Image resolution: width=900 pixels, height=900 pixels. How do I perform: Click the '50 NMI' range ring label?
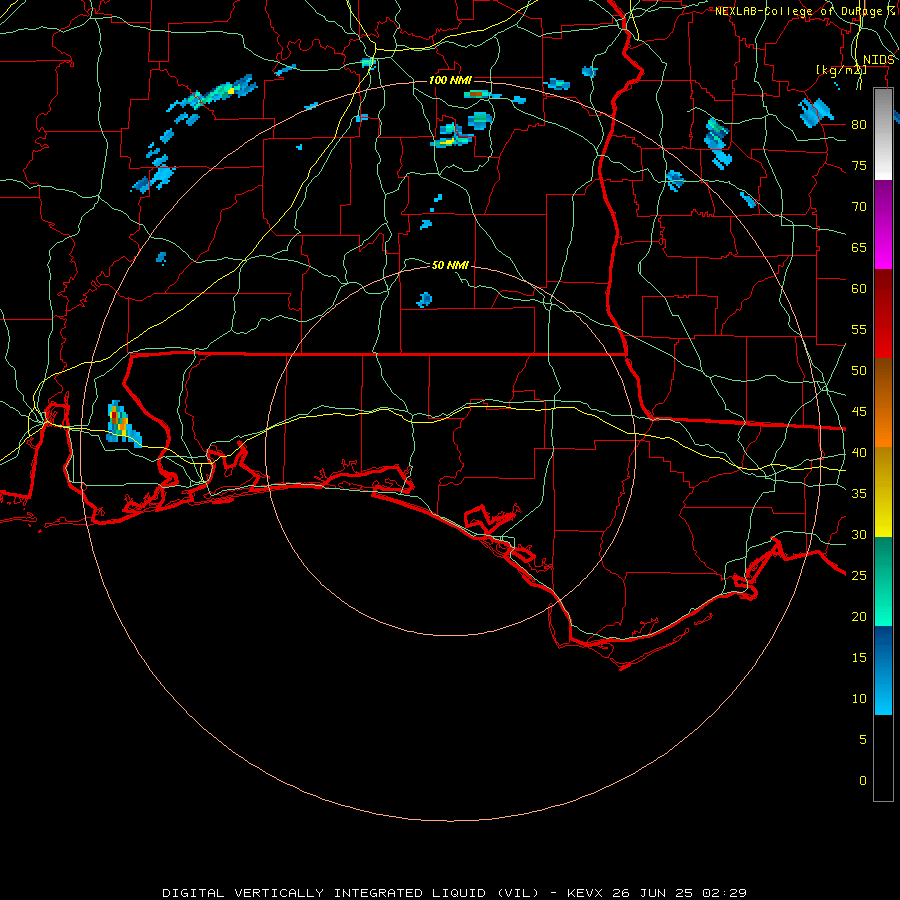450,265
